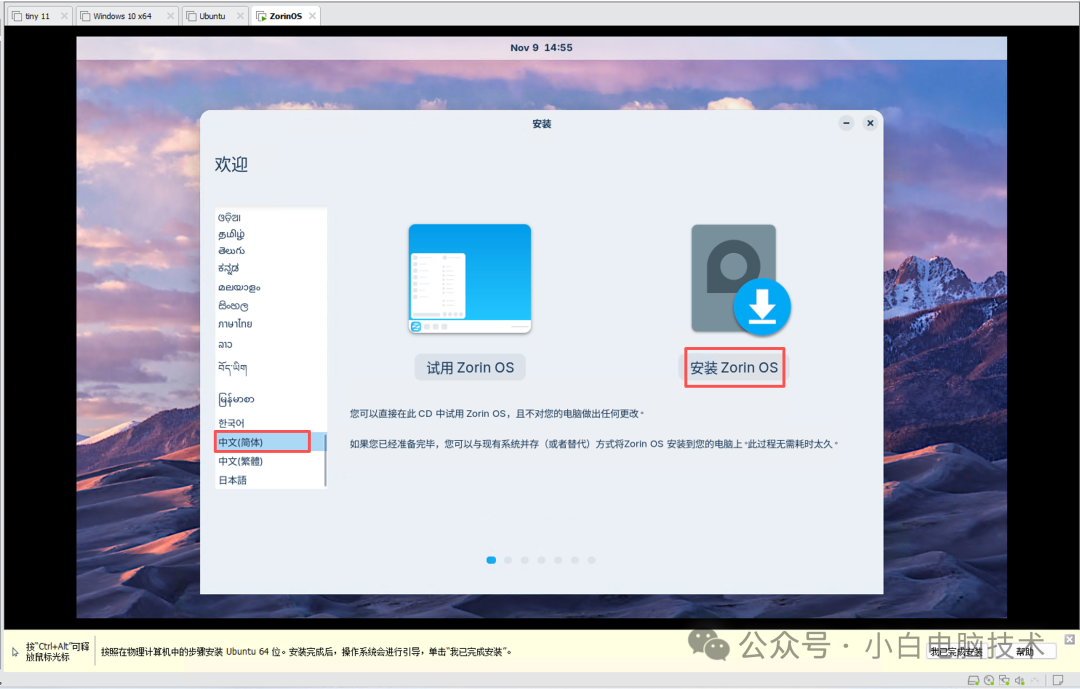Click the 帮助 button
1080x689 pixels.
(x=1024, y=651)
